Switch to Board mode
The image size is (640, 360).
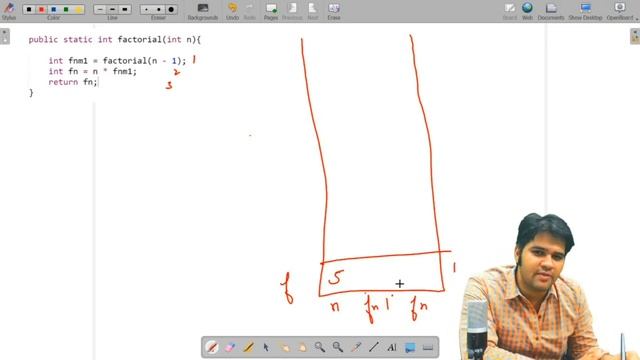509,11
